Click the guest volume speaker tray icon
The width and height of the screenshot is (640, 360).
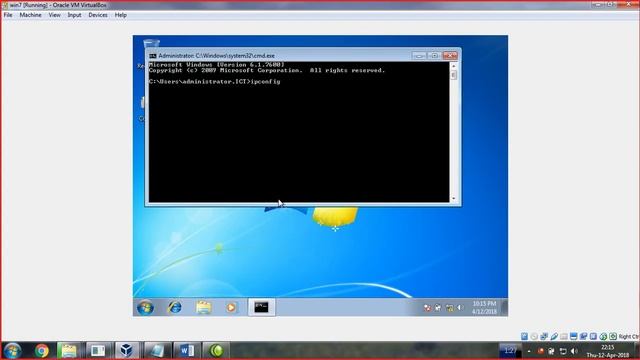coord(460,308)
